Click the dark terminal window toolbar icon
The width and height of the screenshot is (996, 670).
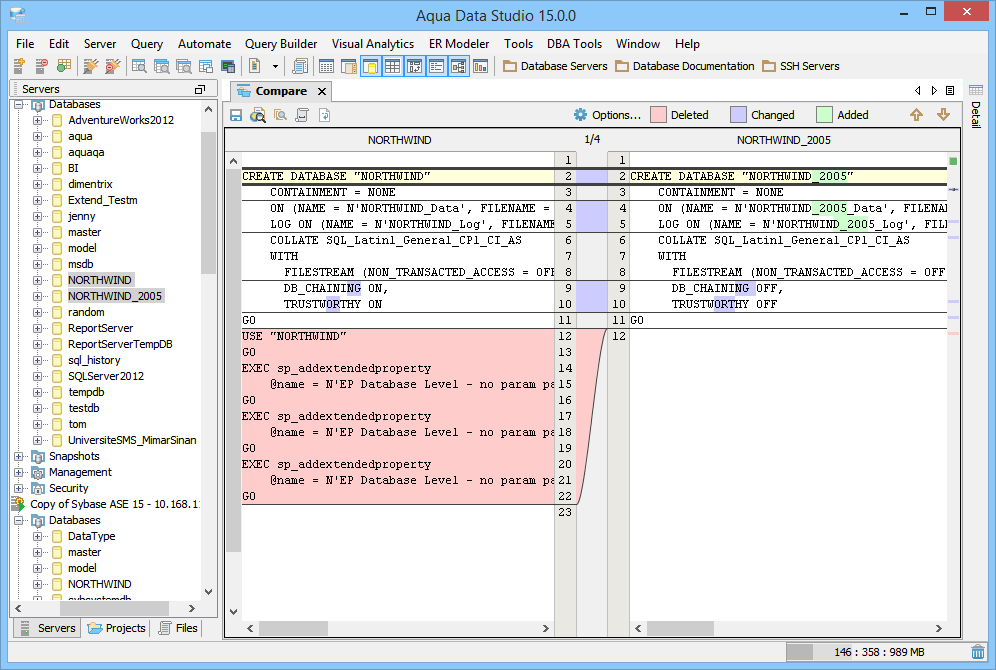[x=228, y=66]
